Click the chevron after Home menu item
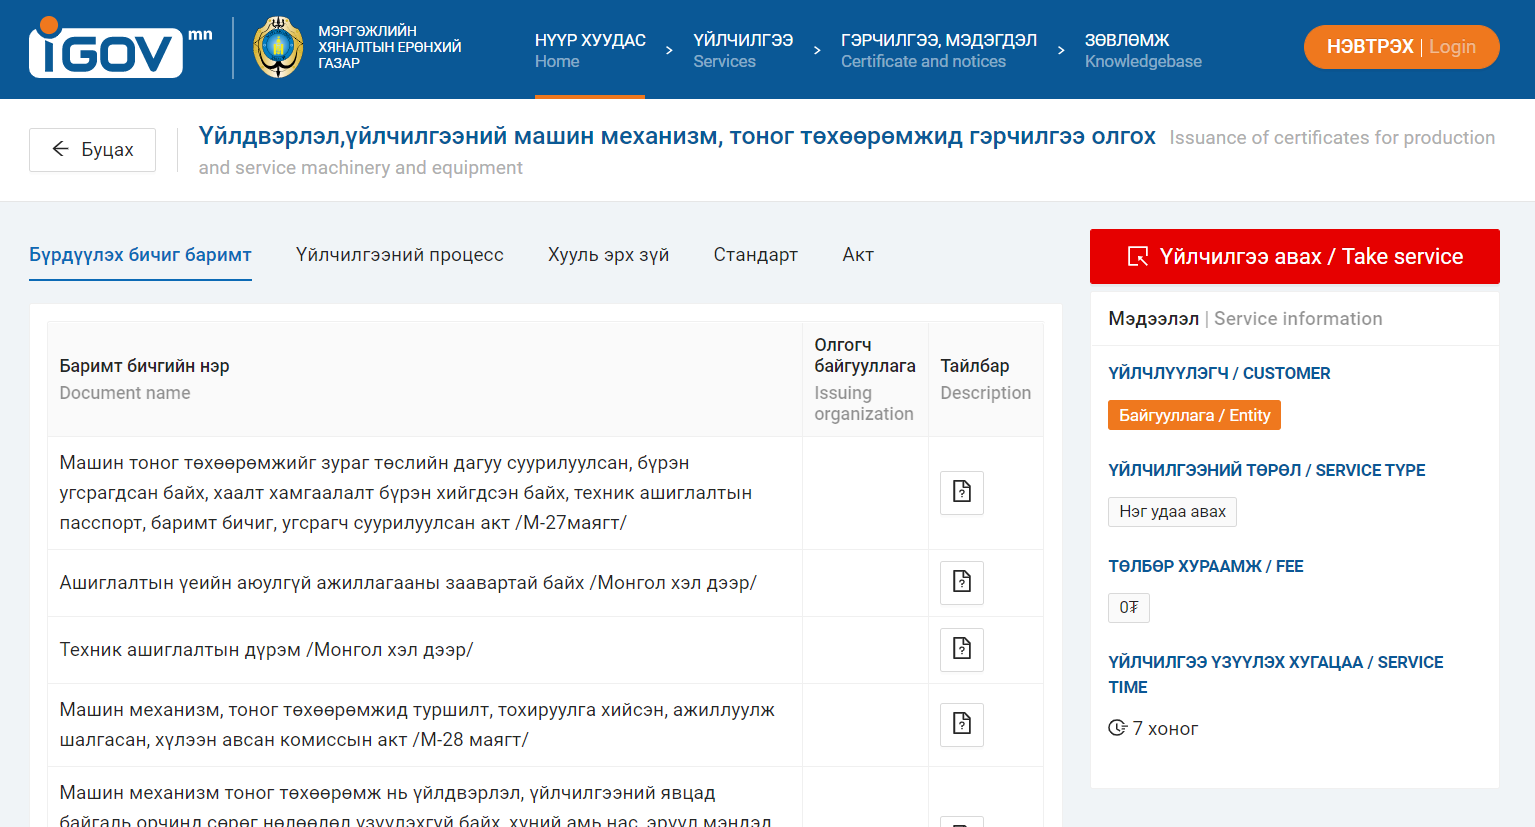Image resolution: width=1535 pixels, height=827 pixels. click(x=669, y=50)
